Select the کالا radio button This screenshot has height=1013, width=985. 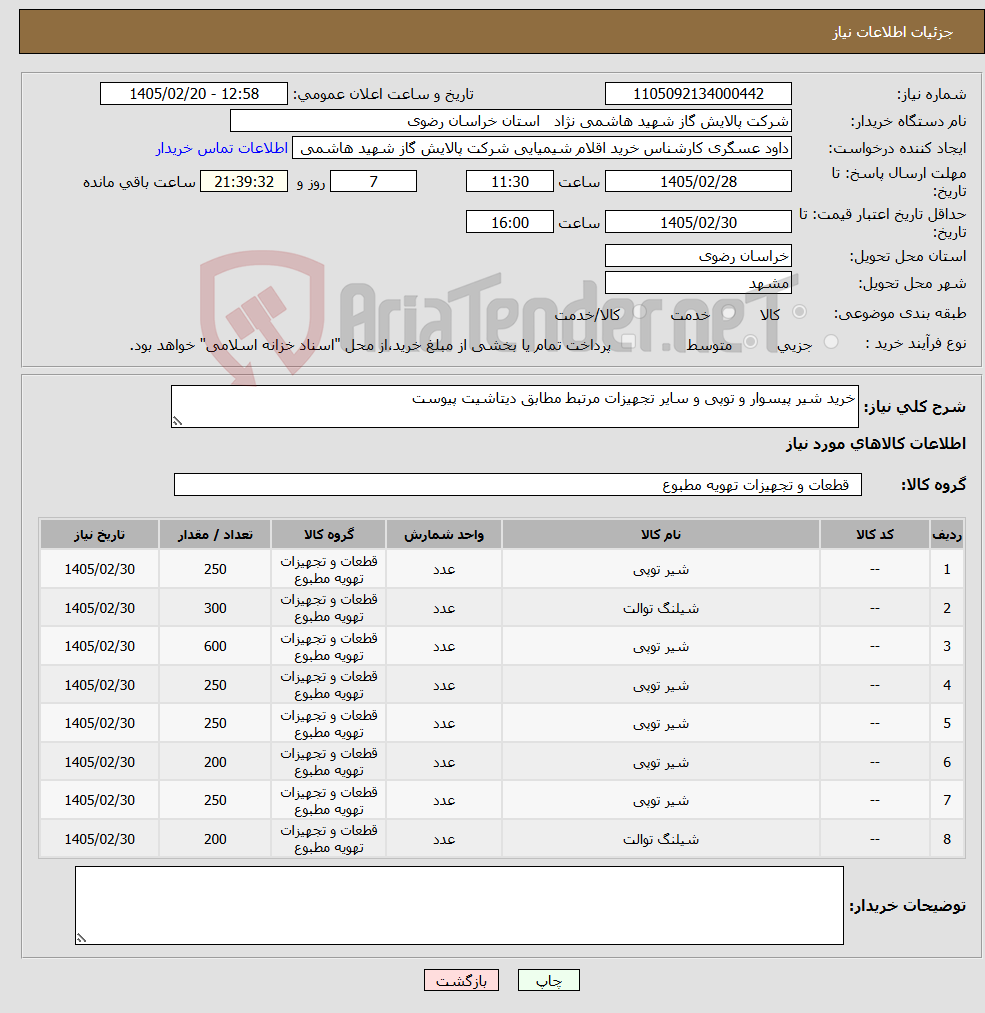click(x=800, y=312)
